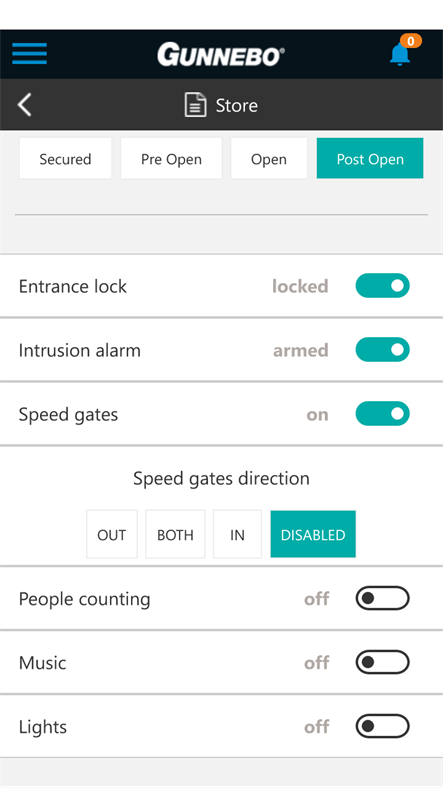Click the Gunnebo logo

coord(221,54)
